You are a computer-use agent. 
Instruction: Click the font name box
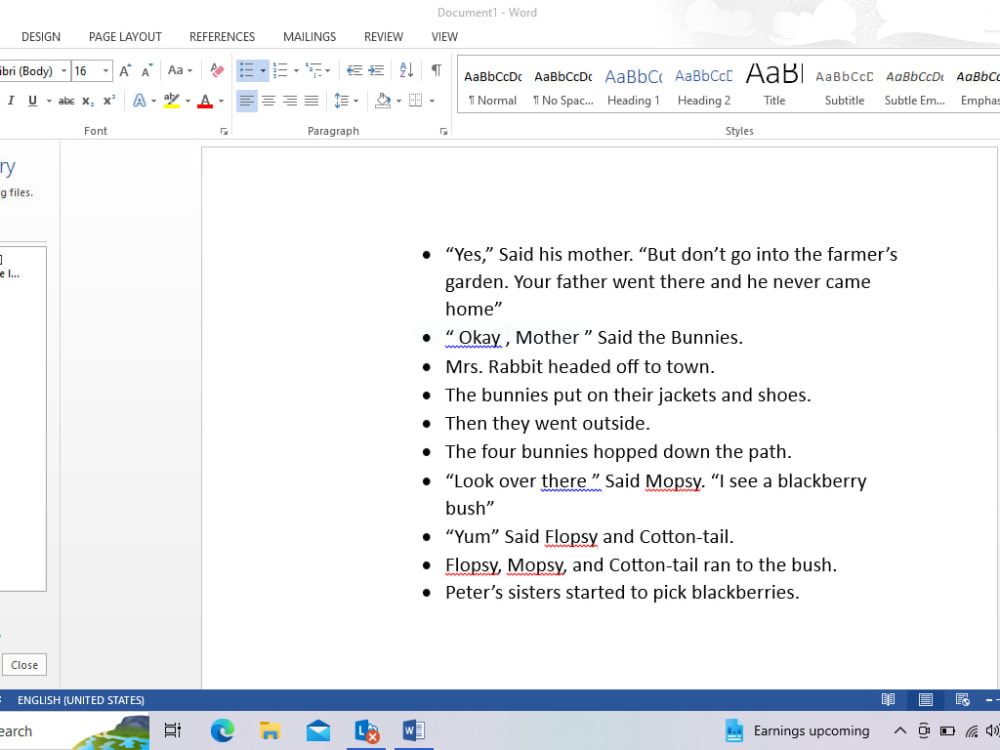[34, 71]
